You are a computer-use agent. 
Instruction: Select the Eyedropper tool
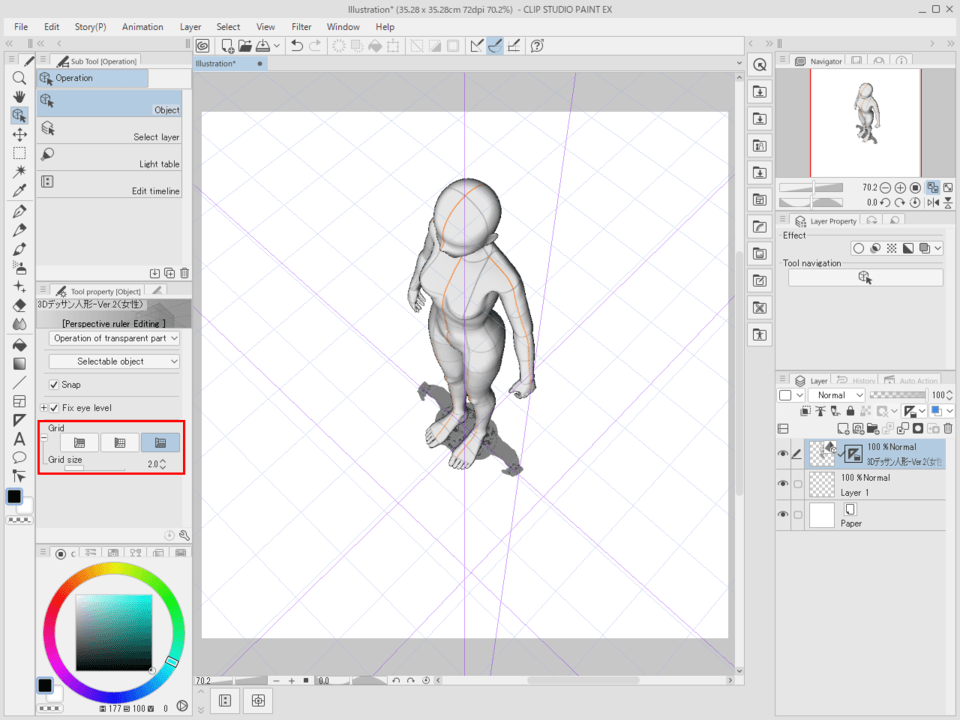[x=18, y=189]
